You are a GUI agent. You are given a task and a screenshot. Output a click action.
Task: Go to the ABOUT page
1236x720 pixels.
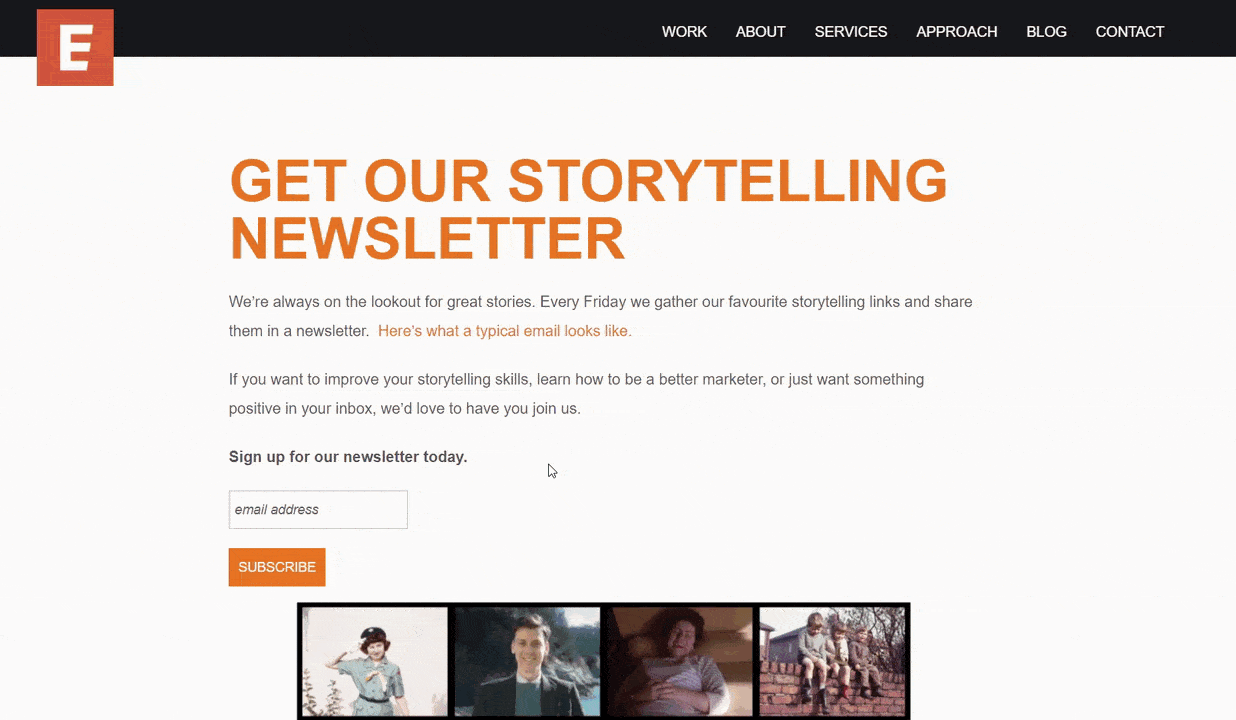[x=760, y=32]
